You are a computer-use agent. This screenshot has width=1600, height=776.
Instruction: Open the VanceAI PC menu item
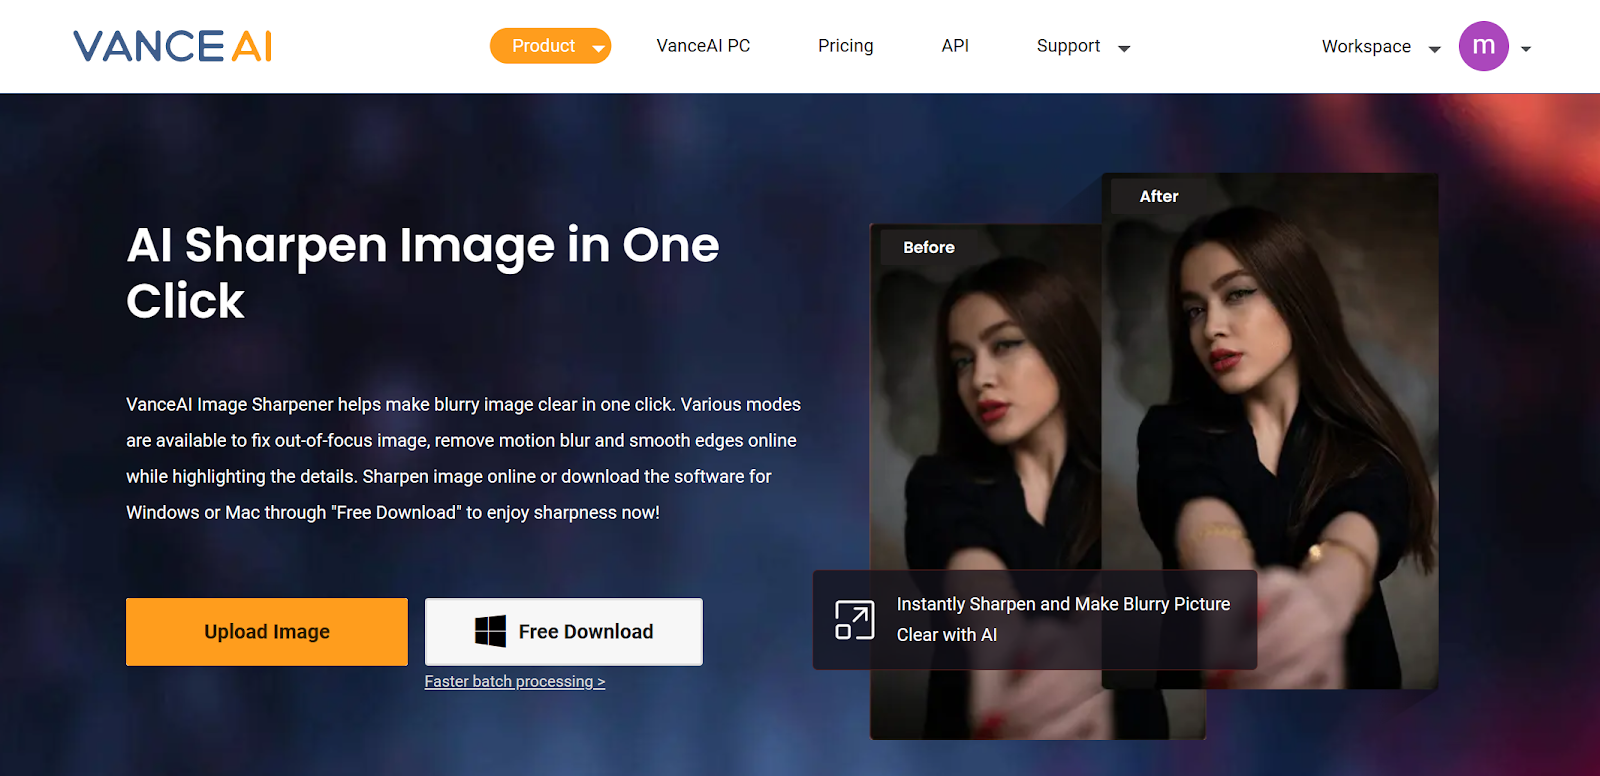pos(703,46)
